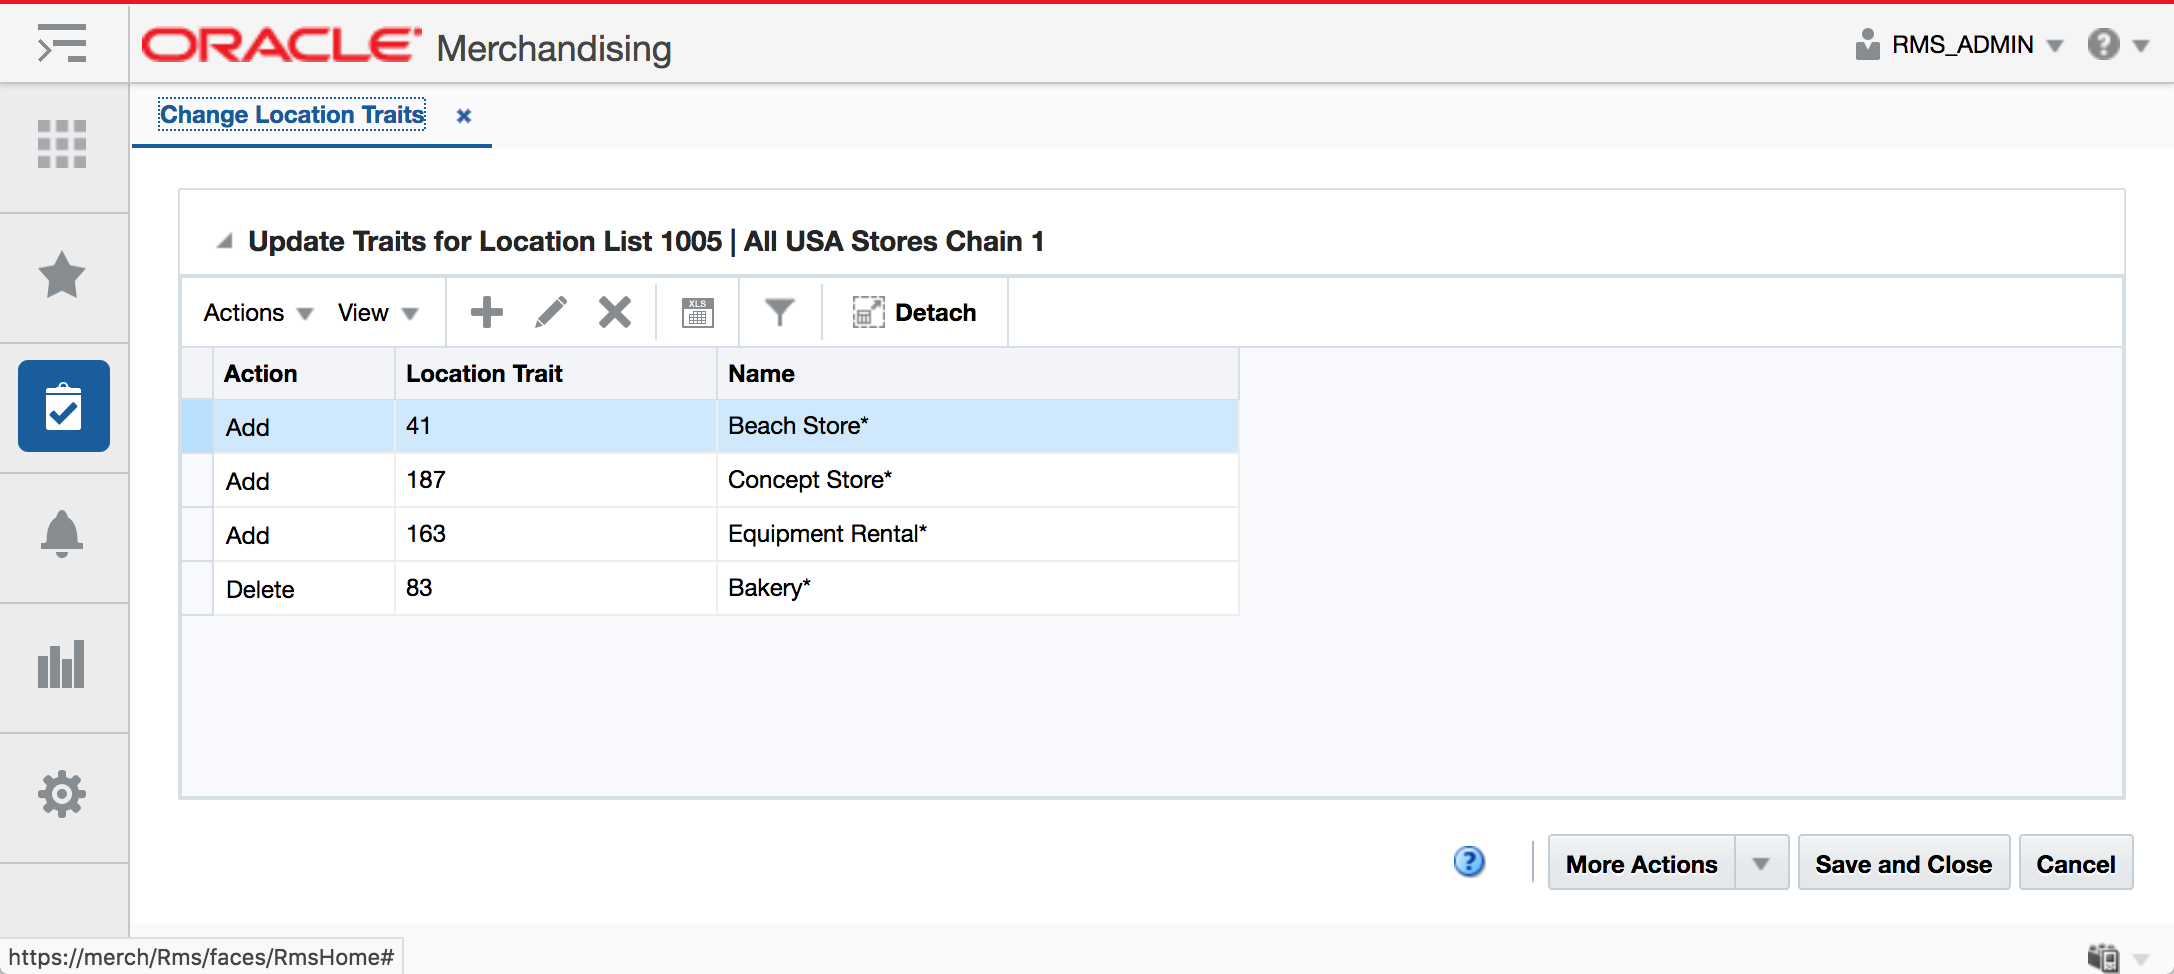2174x974 pixels.
Task: Open the Favorites star panel
Action: tap(63, 276)
